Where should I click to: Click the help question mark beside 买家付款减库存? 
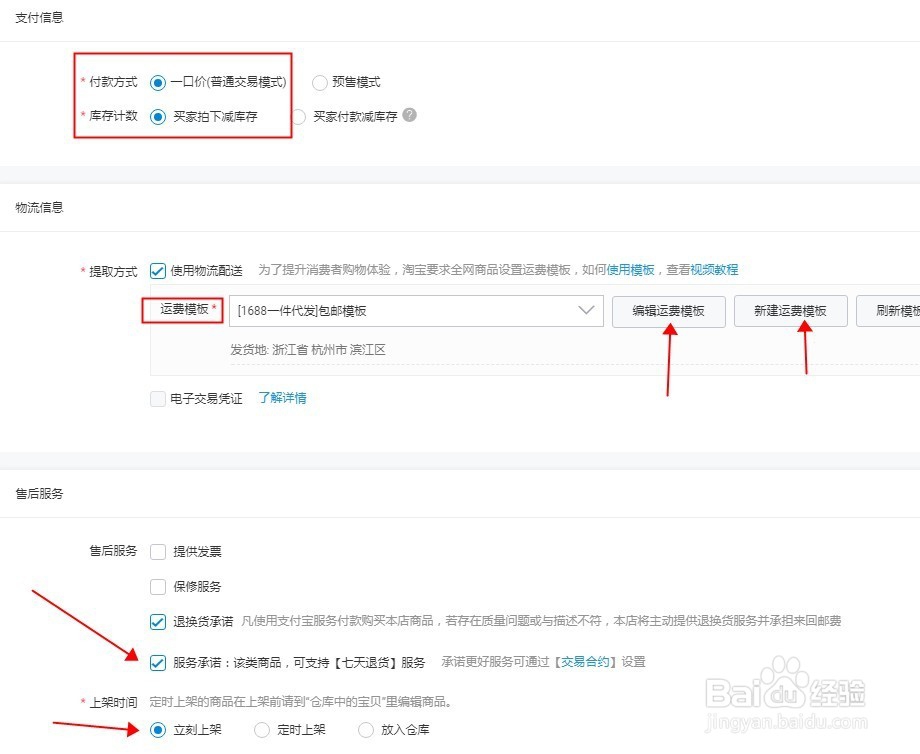pyautogui.click(x=408, y=116)
